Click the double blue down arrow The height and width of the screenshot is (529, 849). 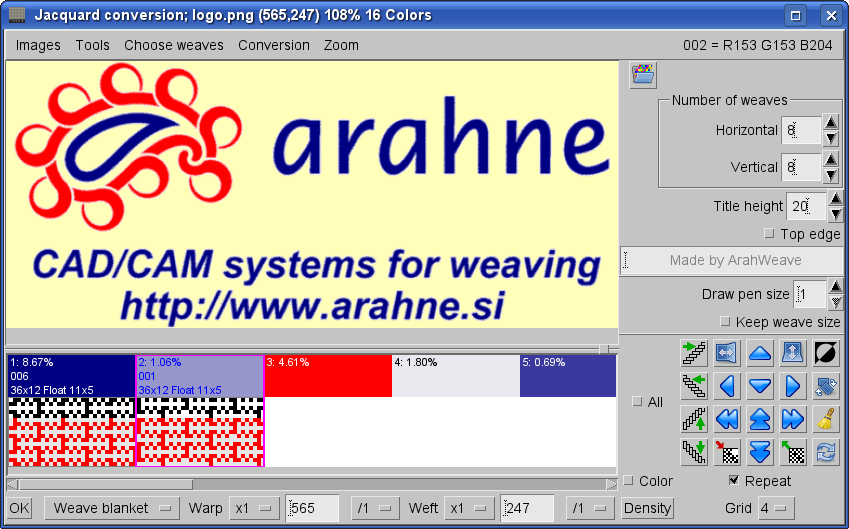[760, 452]
